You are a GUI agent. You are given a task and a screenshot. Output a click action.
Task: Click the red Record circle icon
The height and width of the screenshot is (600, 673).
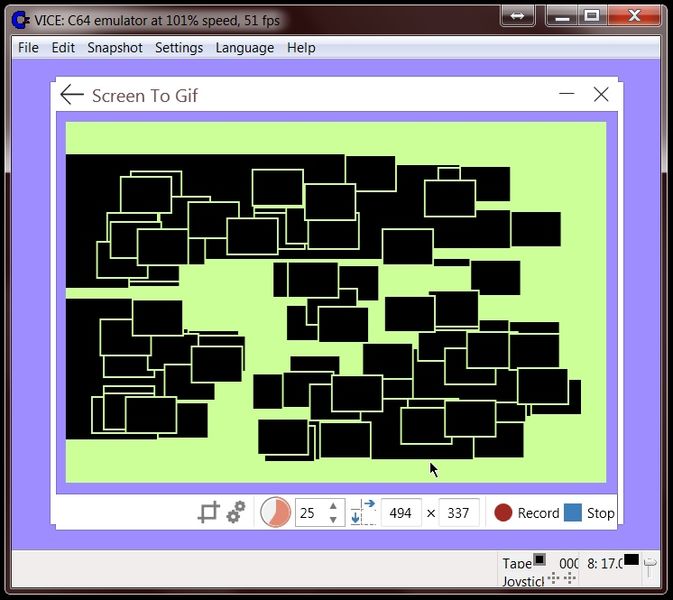[503, 513]
